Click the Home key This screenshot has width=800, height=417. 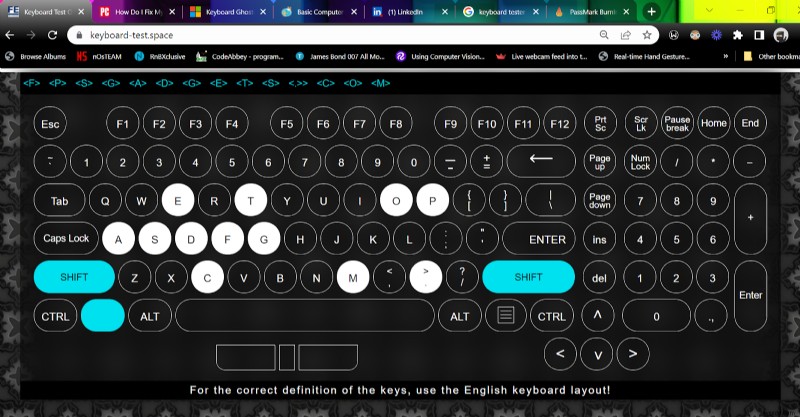pyautogui.click(x=713, y=123)
